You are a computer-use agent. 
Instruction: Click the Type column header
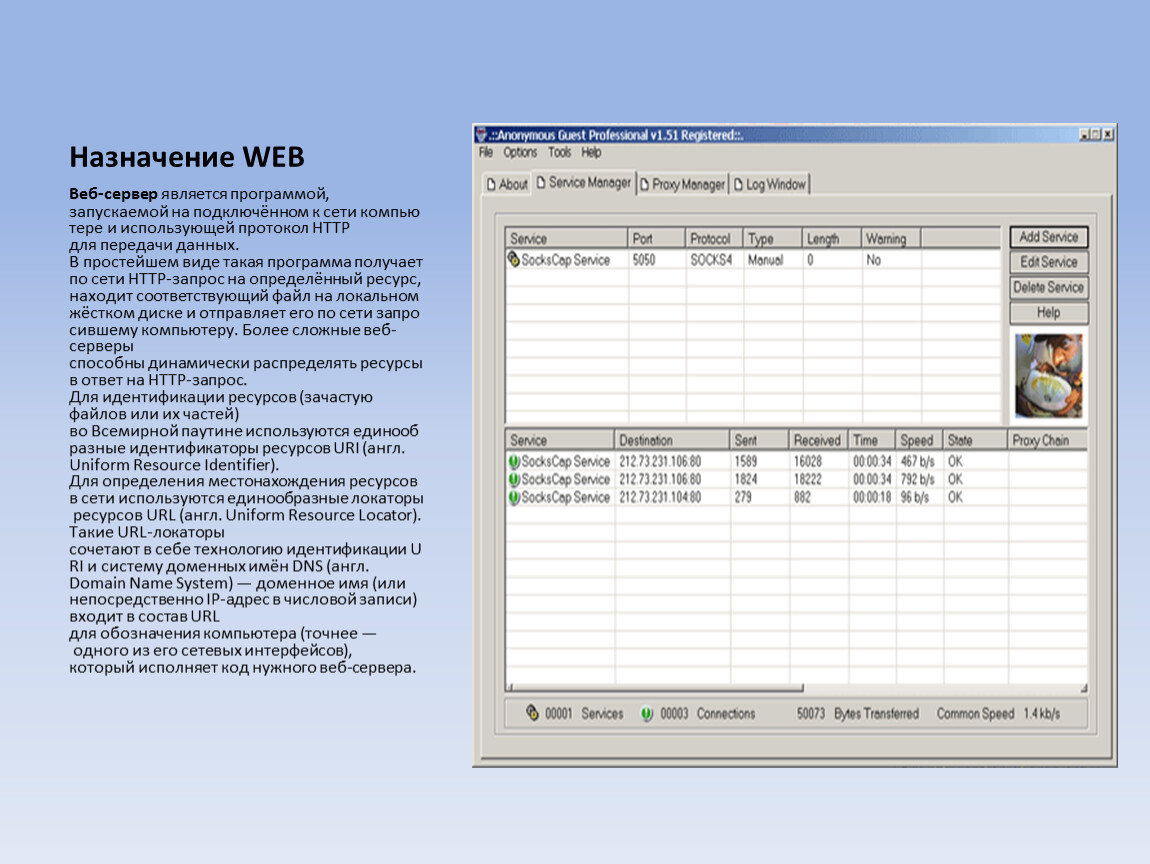773,238
